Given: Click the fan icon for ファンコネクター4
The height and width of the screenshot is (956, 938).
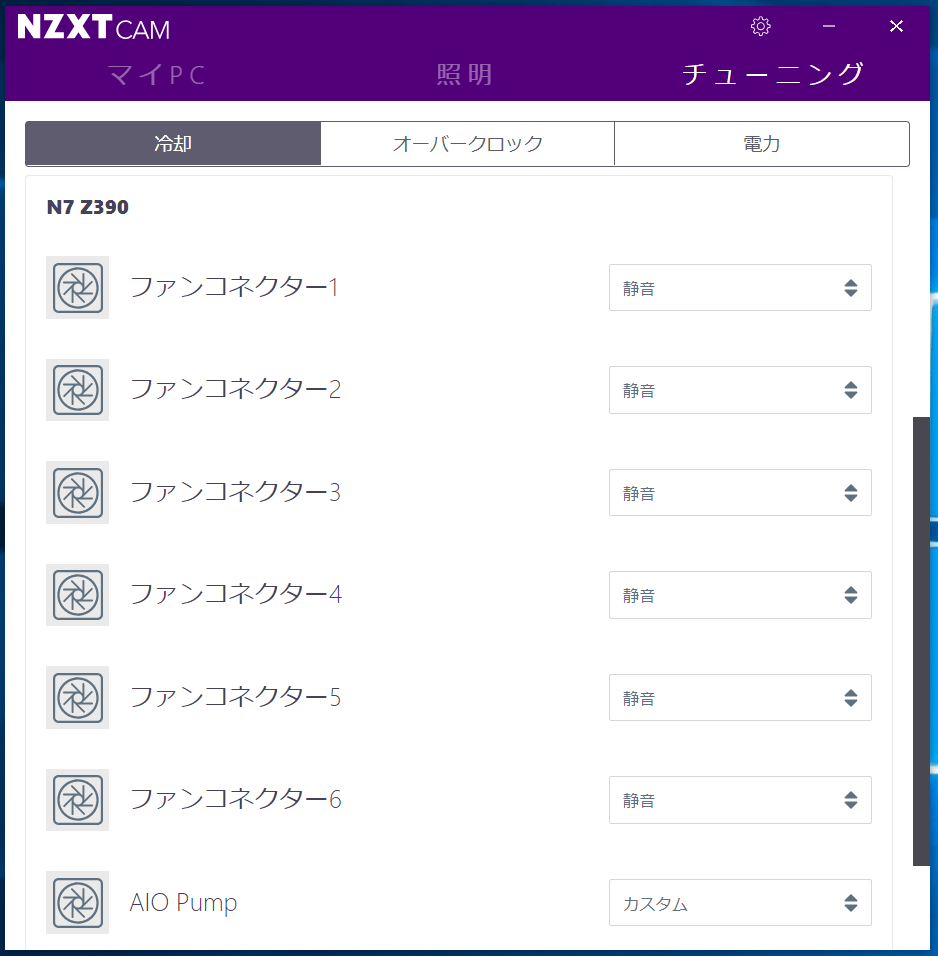Looking at the screenshot, I should coord(77,594).
